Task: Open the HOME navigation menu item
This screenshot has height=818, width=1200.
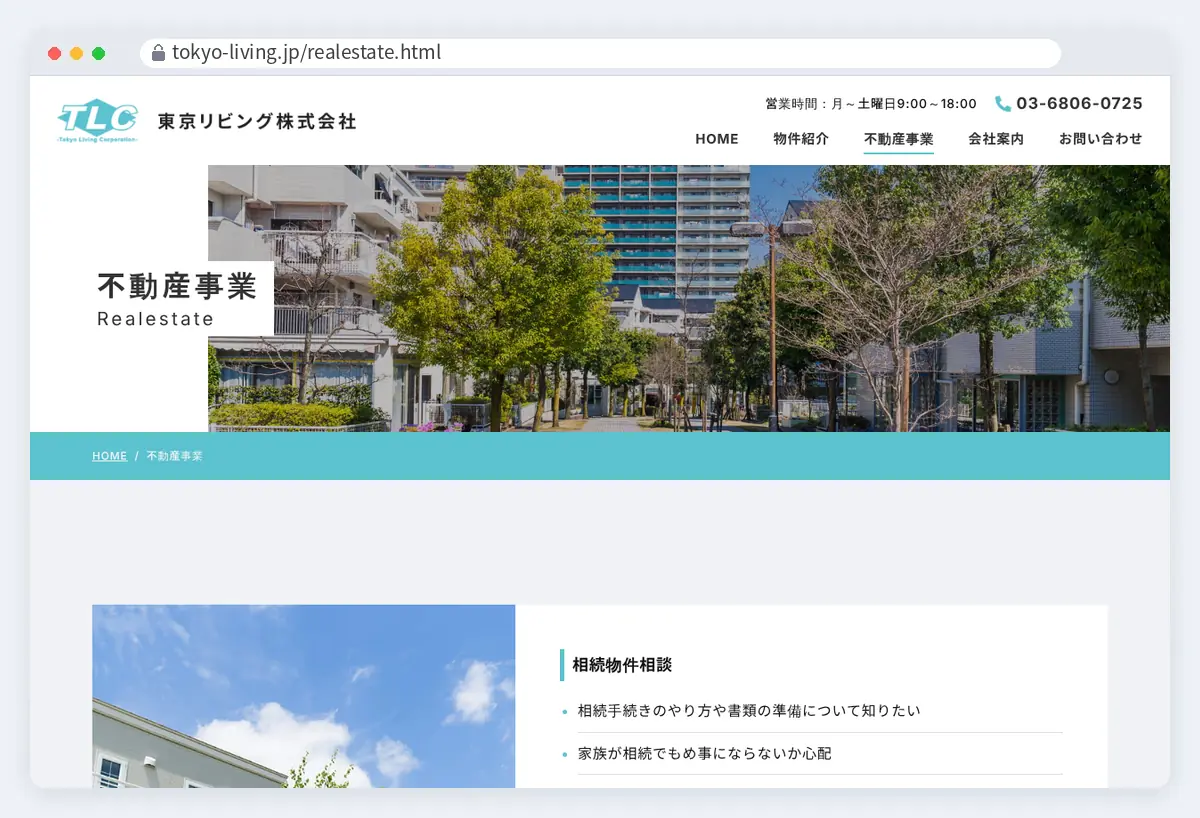Action: point(717,139)
